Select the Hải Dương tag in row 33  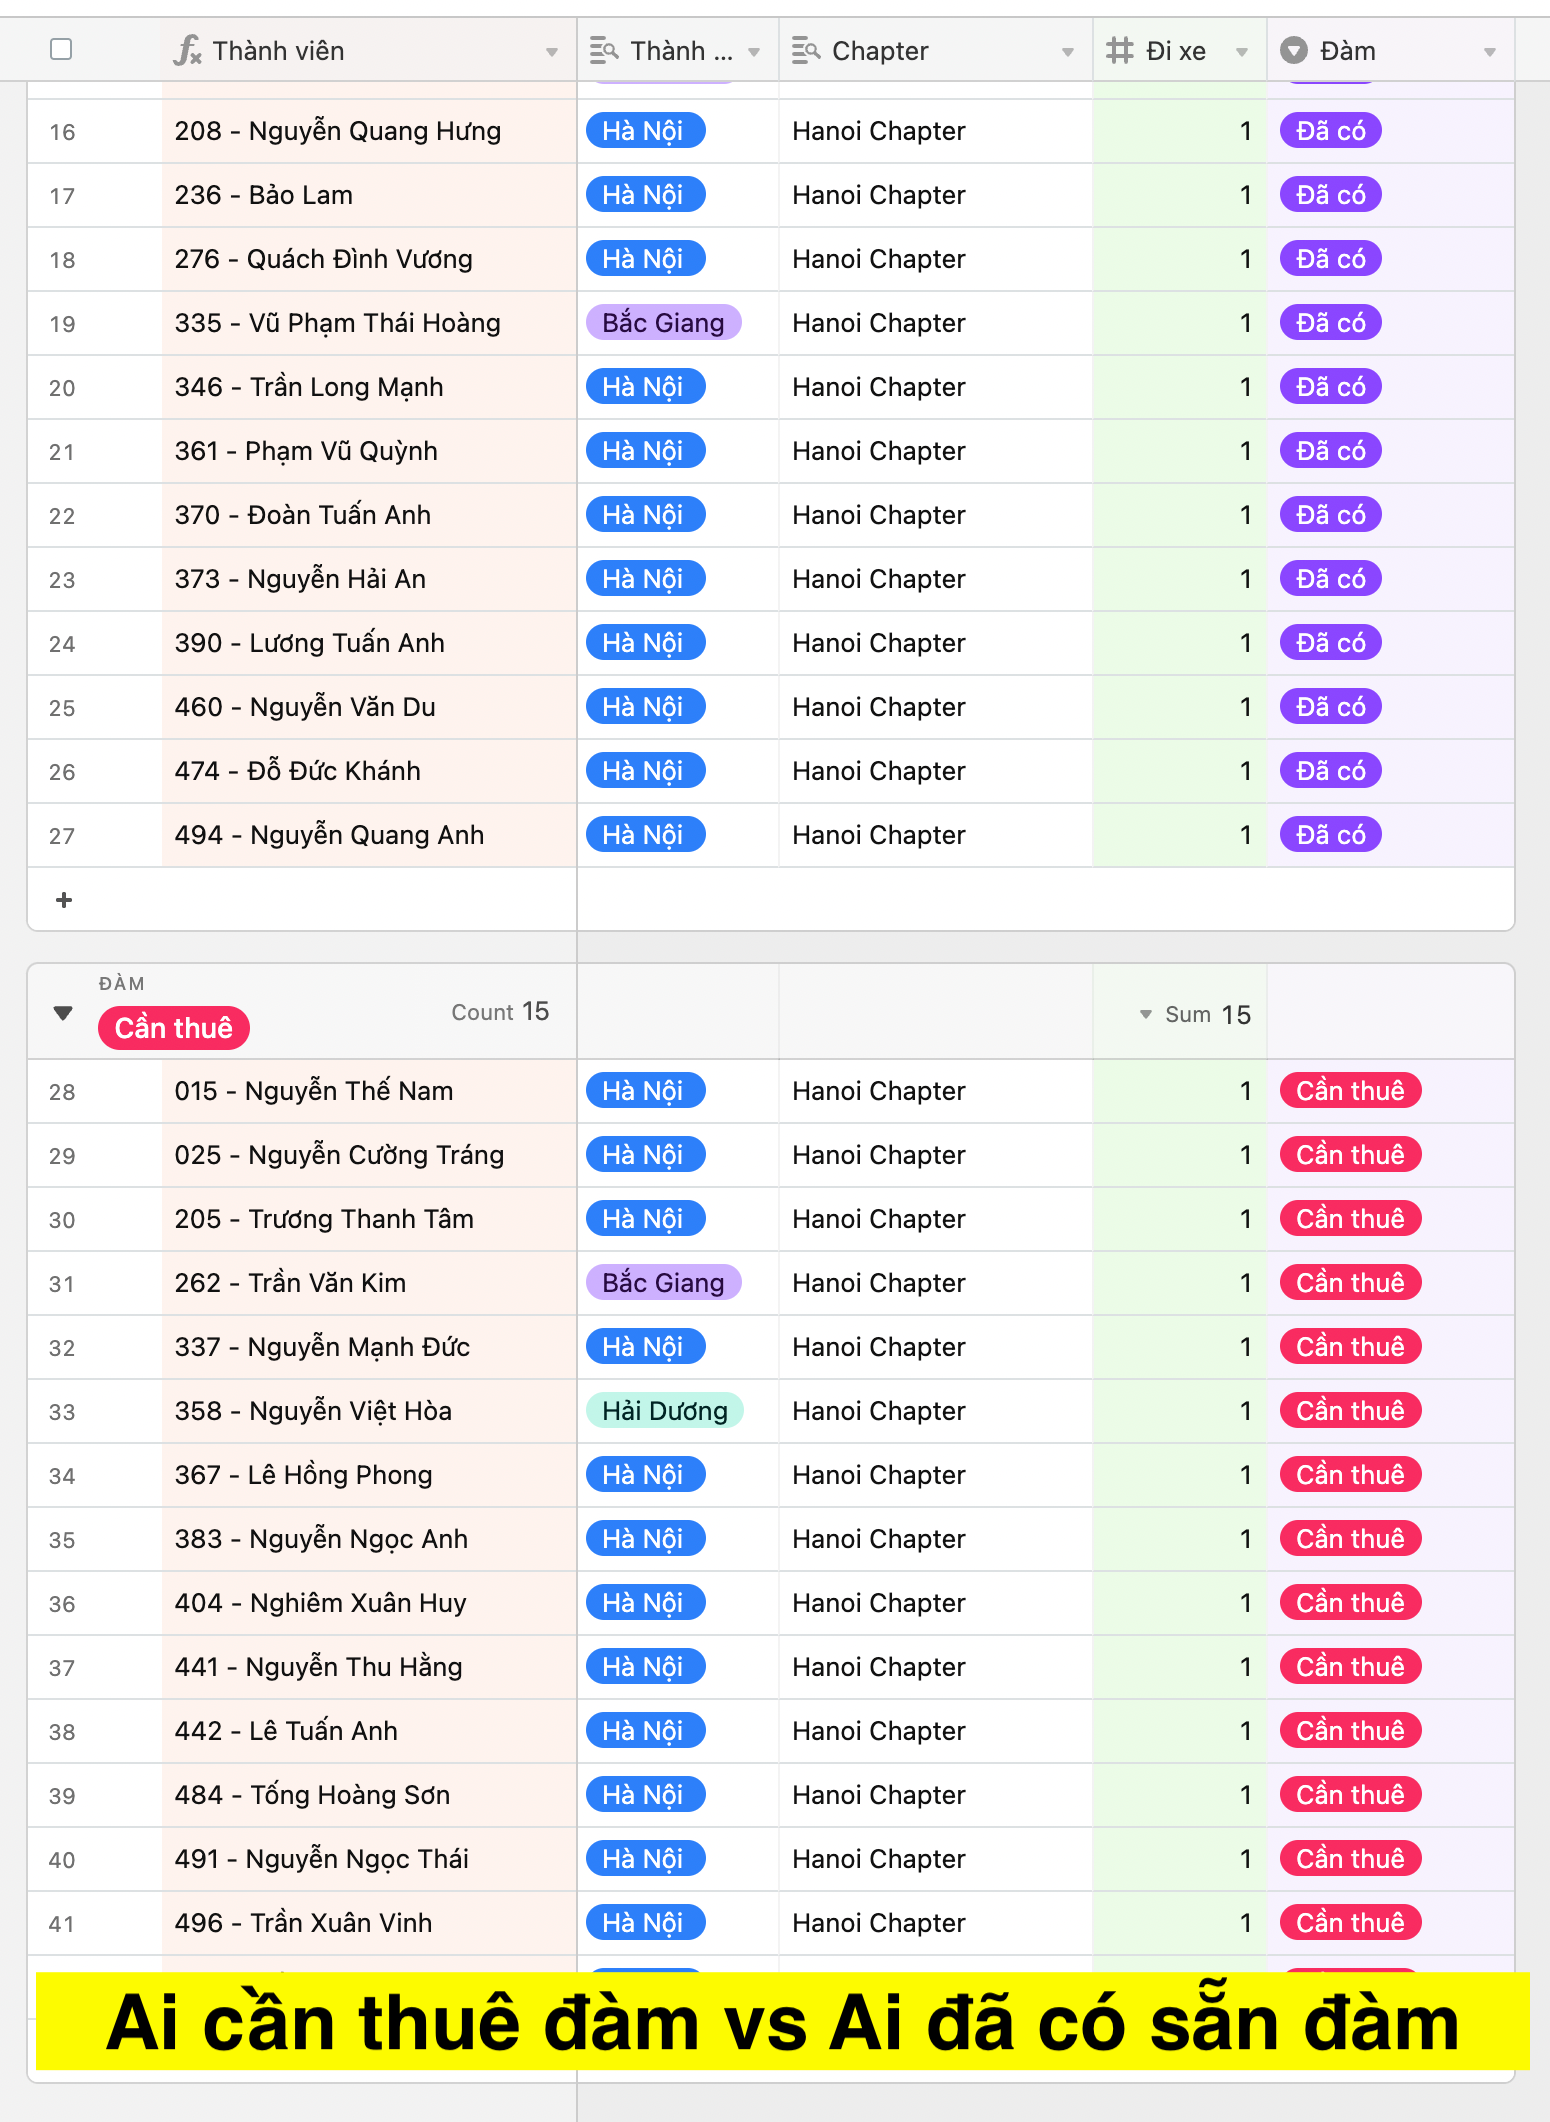pyautogui.click(x=665, y=1411)
